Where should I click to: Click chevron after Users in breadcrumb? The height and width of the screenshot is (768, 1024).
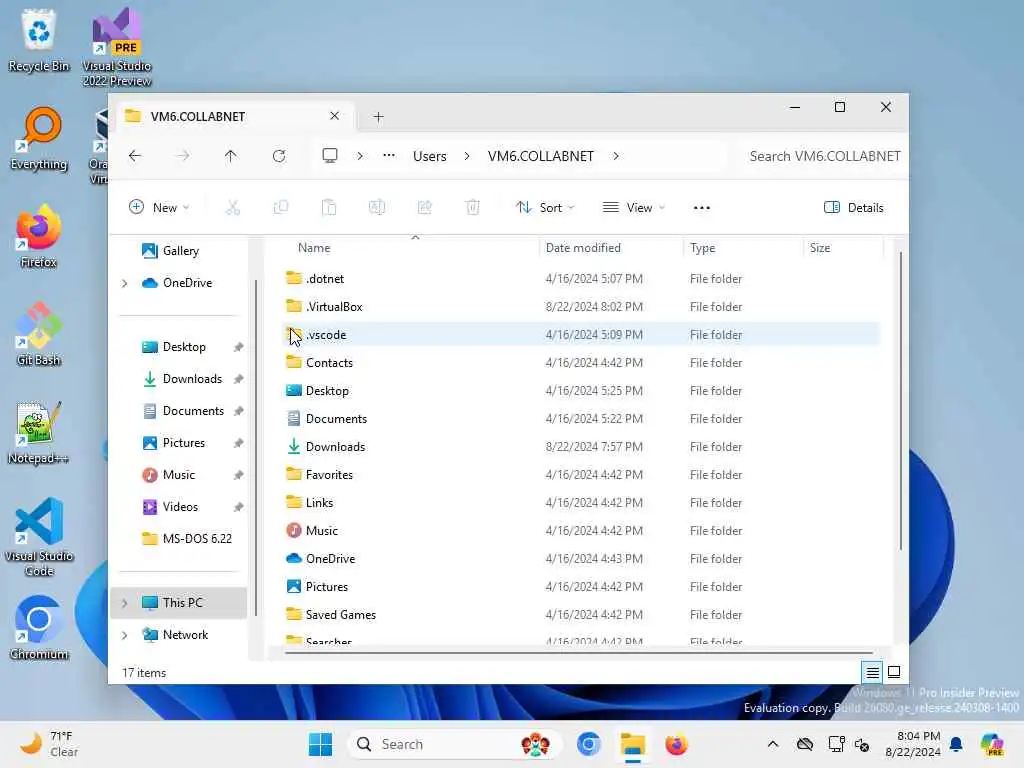point(466,156)
